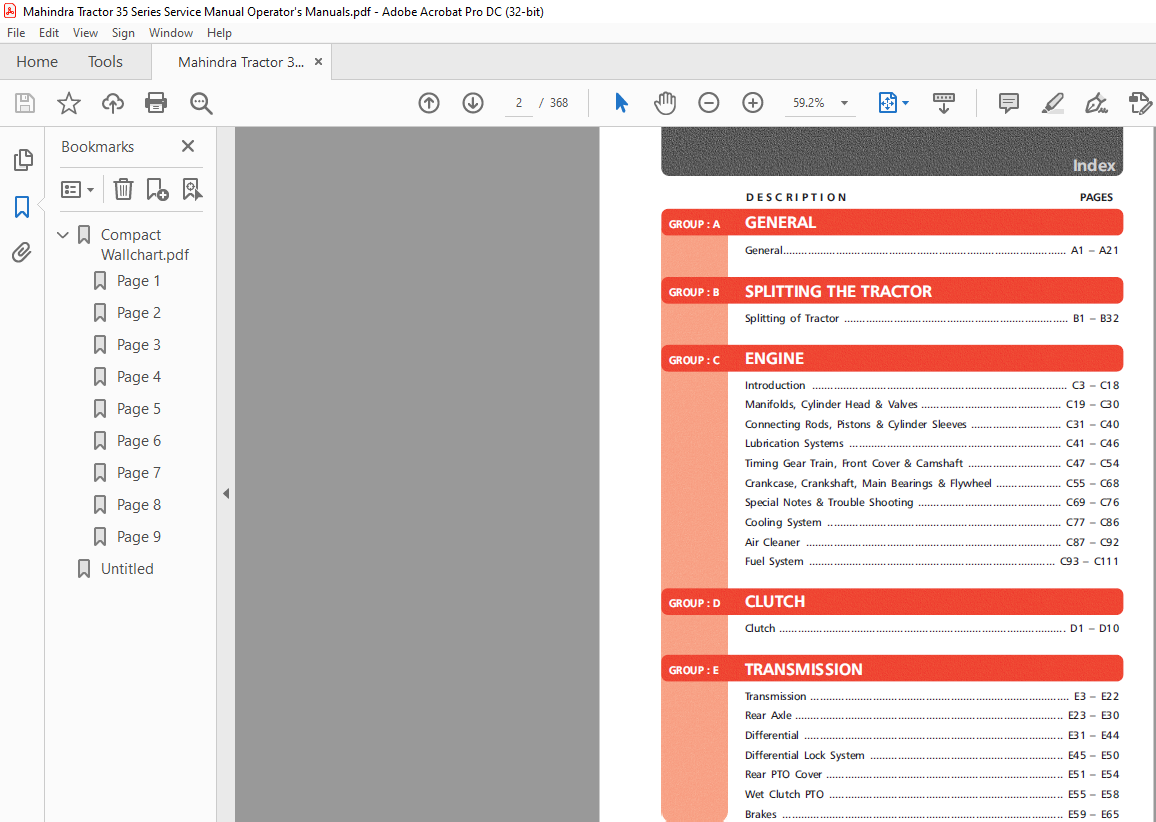Screen dimensions: 1156x822
Task: Jump to bookmark Page 2
Action: pyautogui.click(x=138, y=313)
